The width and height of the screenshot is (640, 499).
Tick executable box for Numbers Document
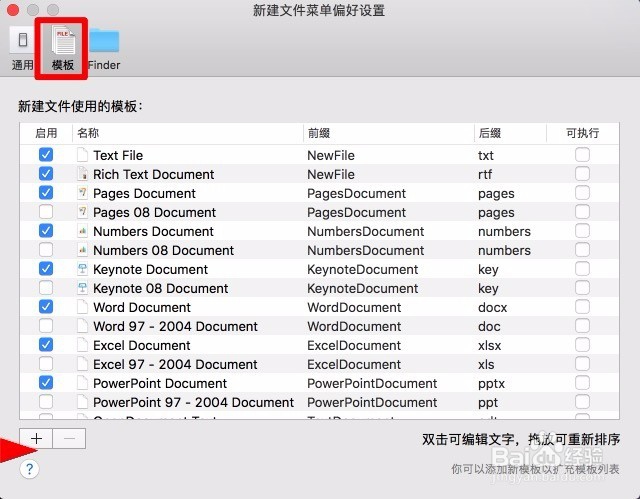coord(582,231)
